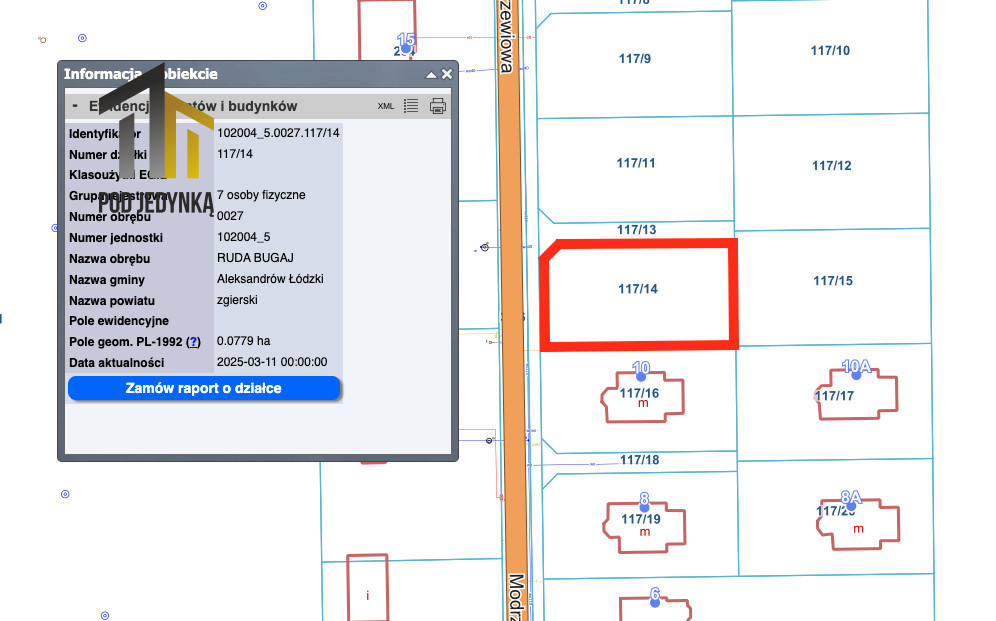Click building on parcel 117/17
Image resolution: width=996 pixels, height=621 pixels.
[856, 395]
